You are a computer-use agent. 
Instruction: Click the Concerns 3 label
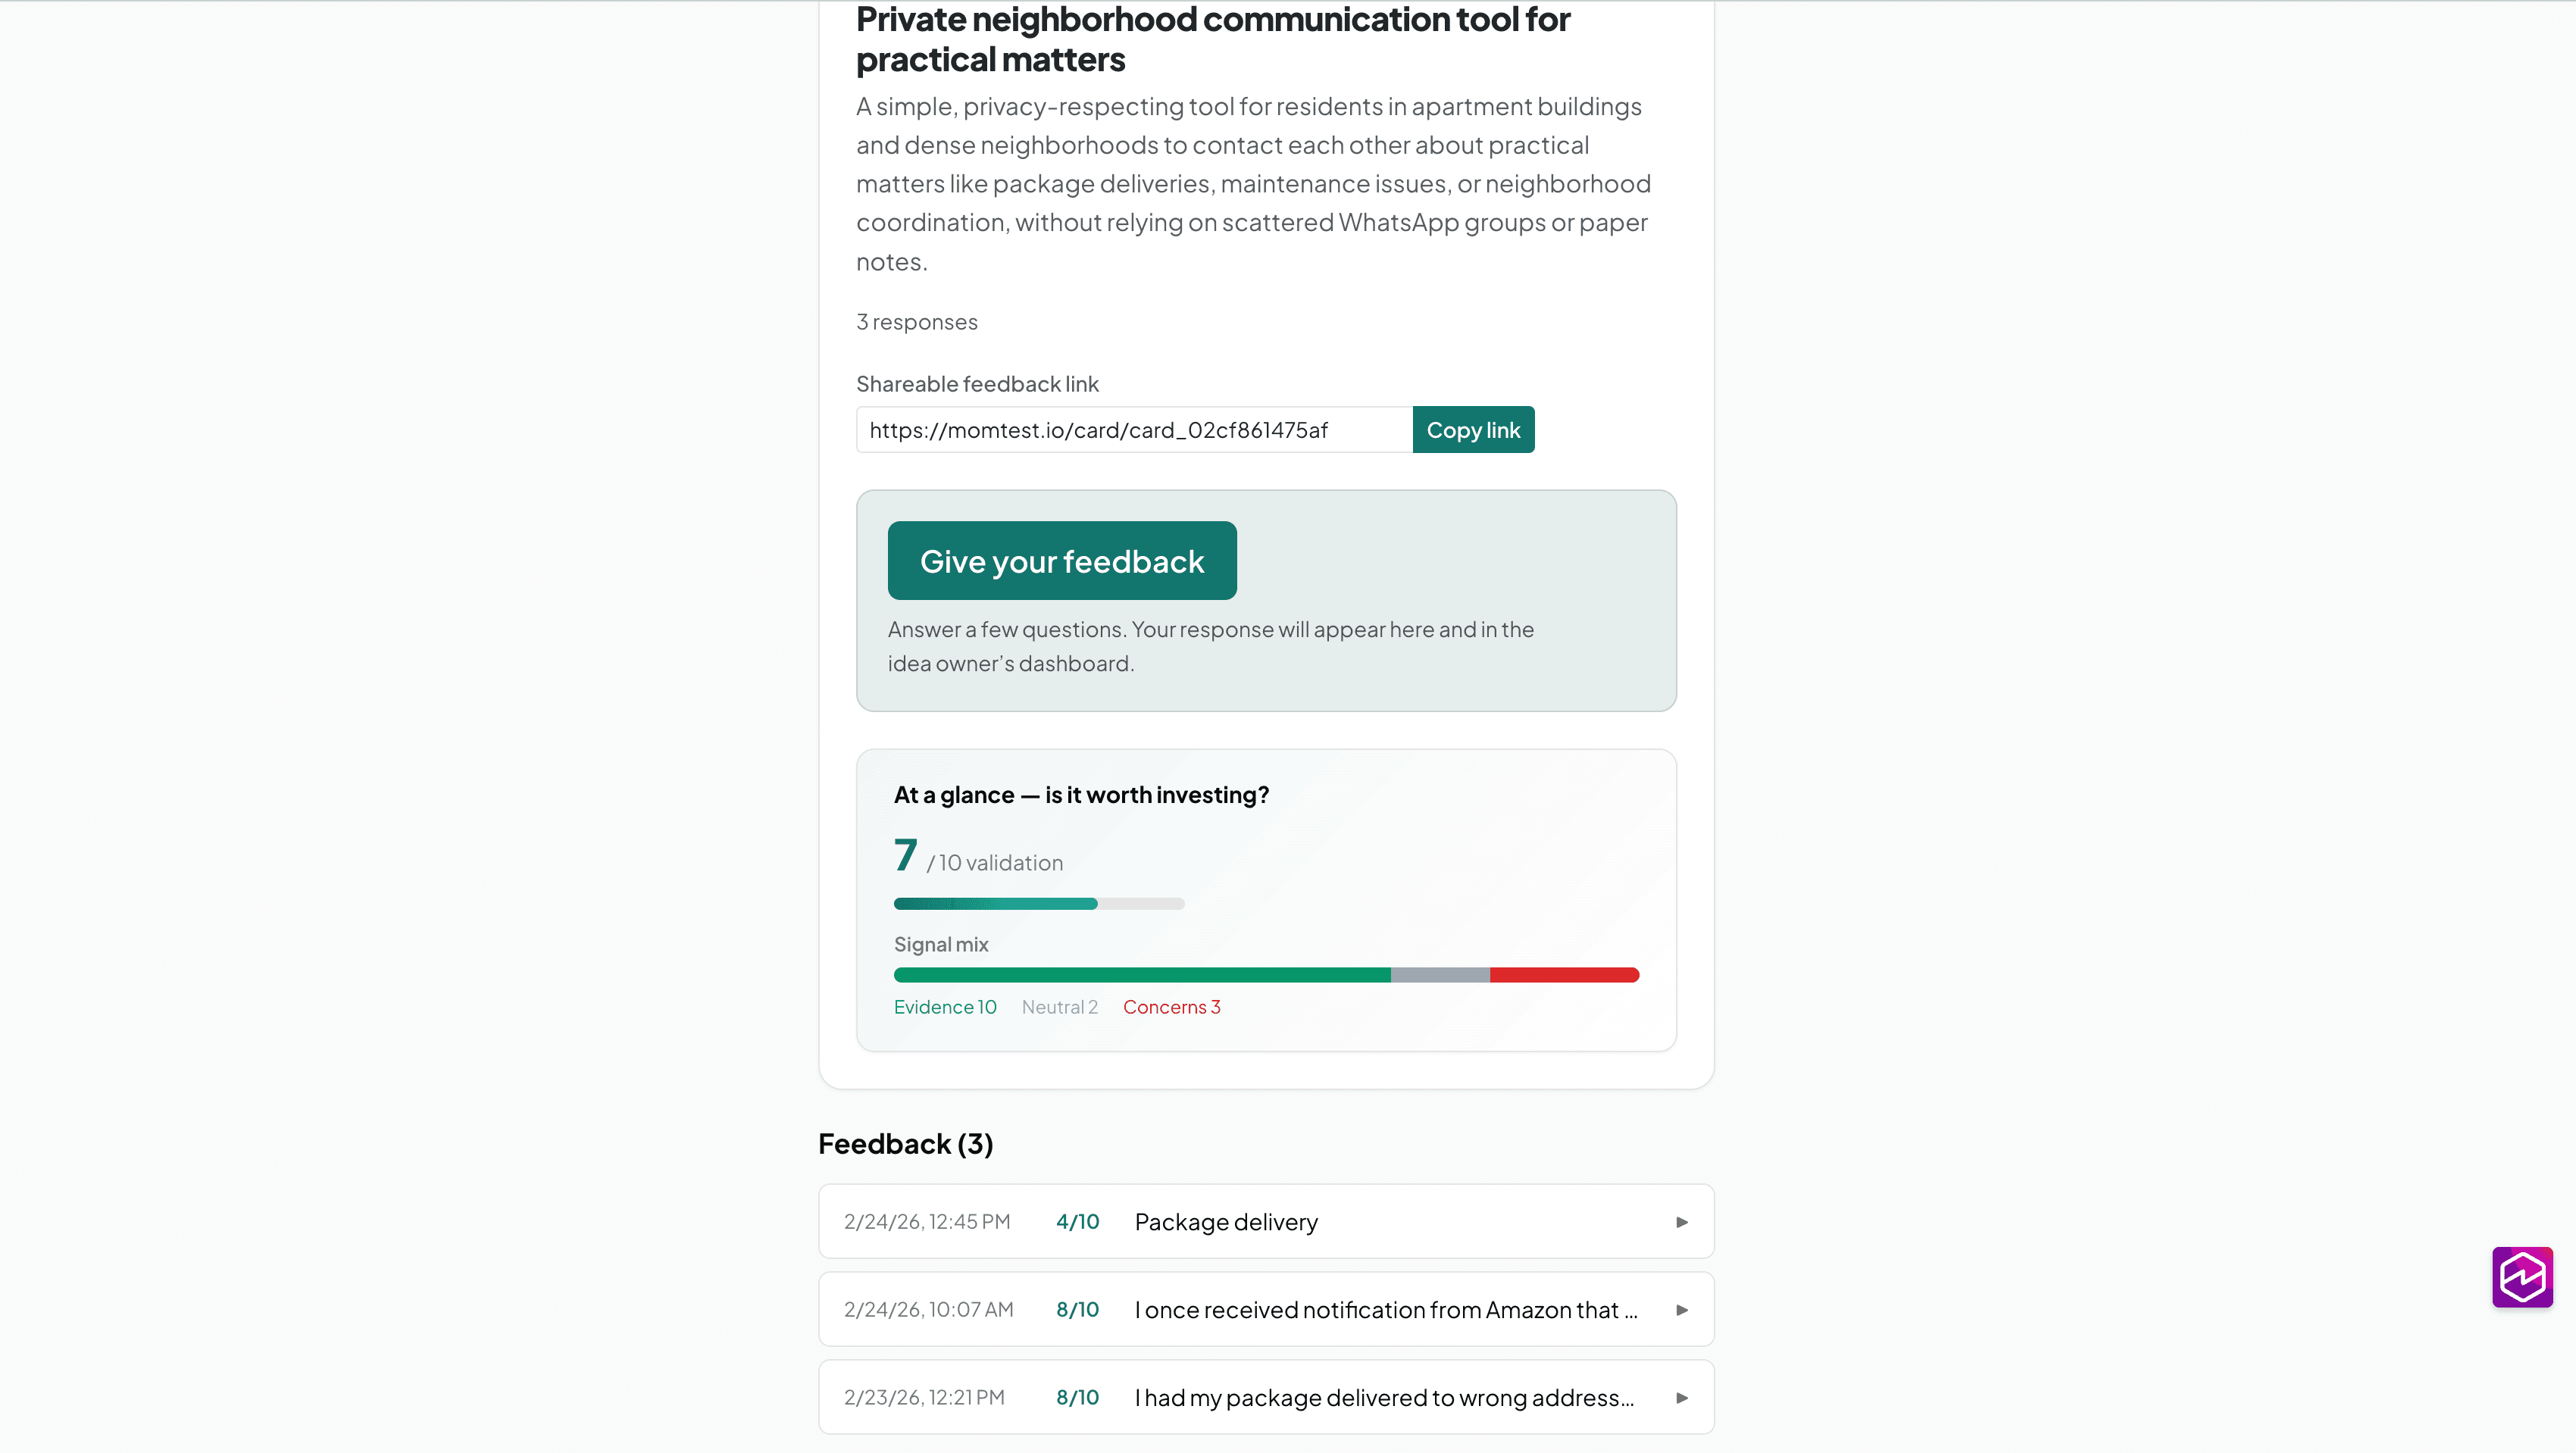1171,1007
